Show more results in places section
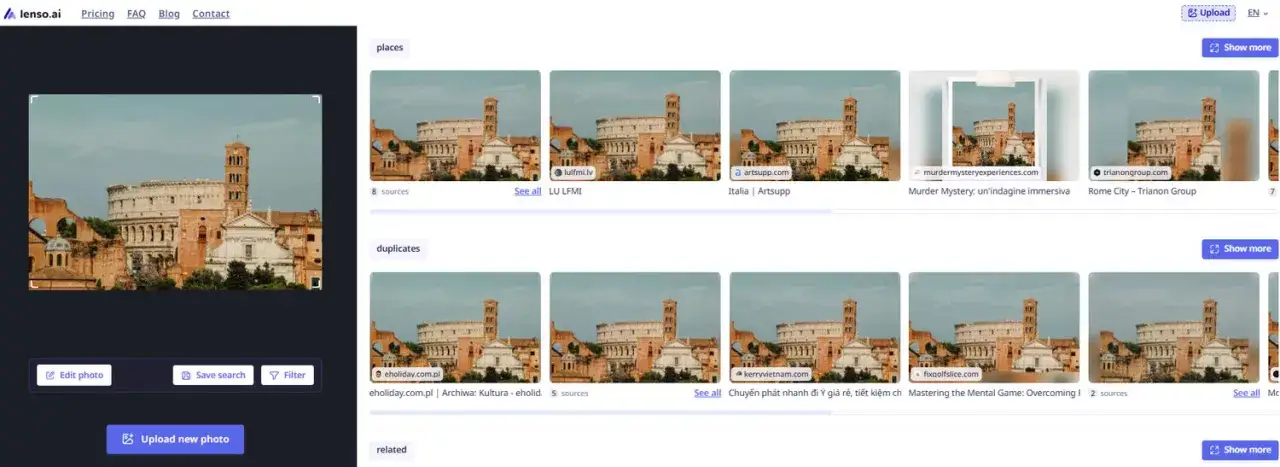 point(1240,48)
